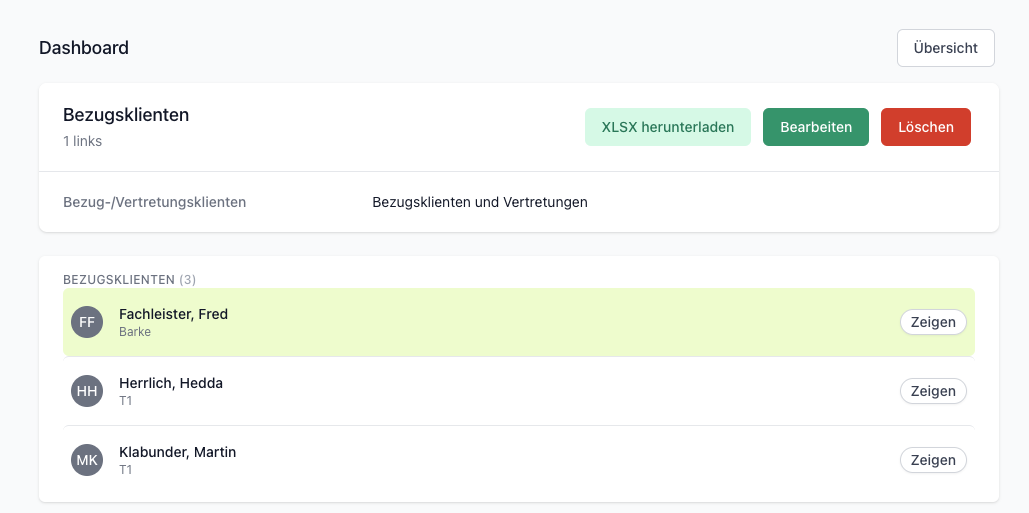Delete using the red Löschen button
1029x513 pixels.
tap(925, 127)
